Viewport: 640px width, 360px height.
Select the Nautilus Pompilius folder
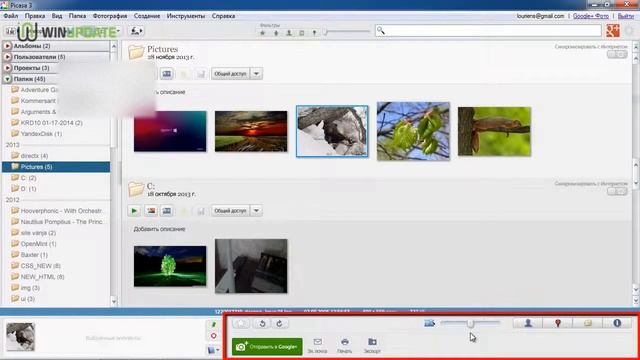coord(56,222)
